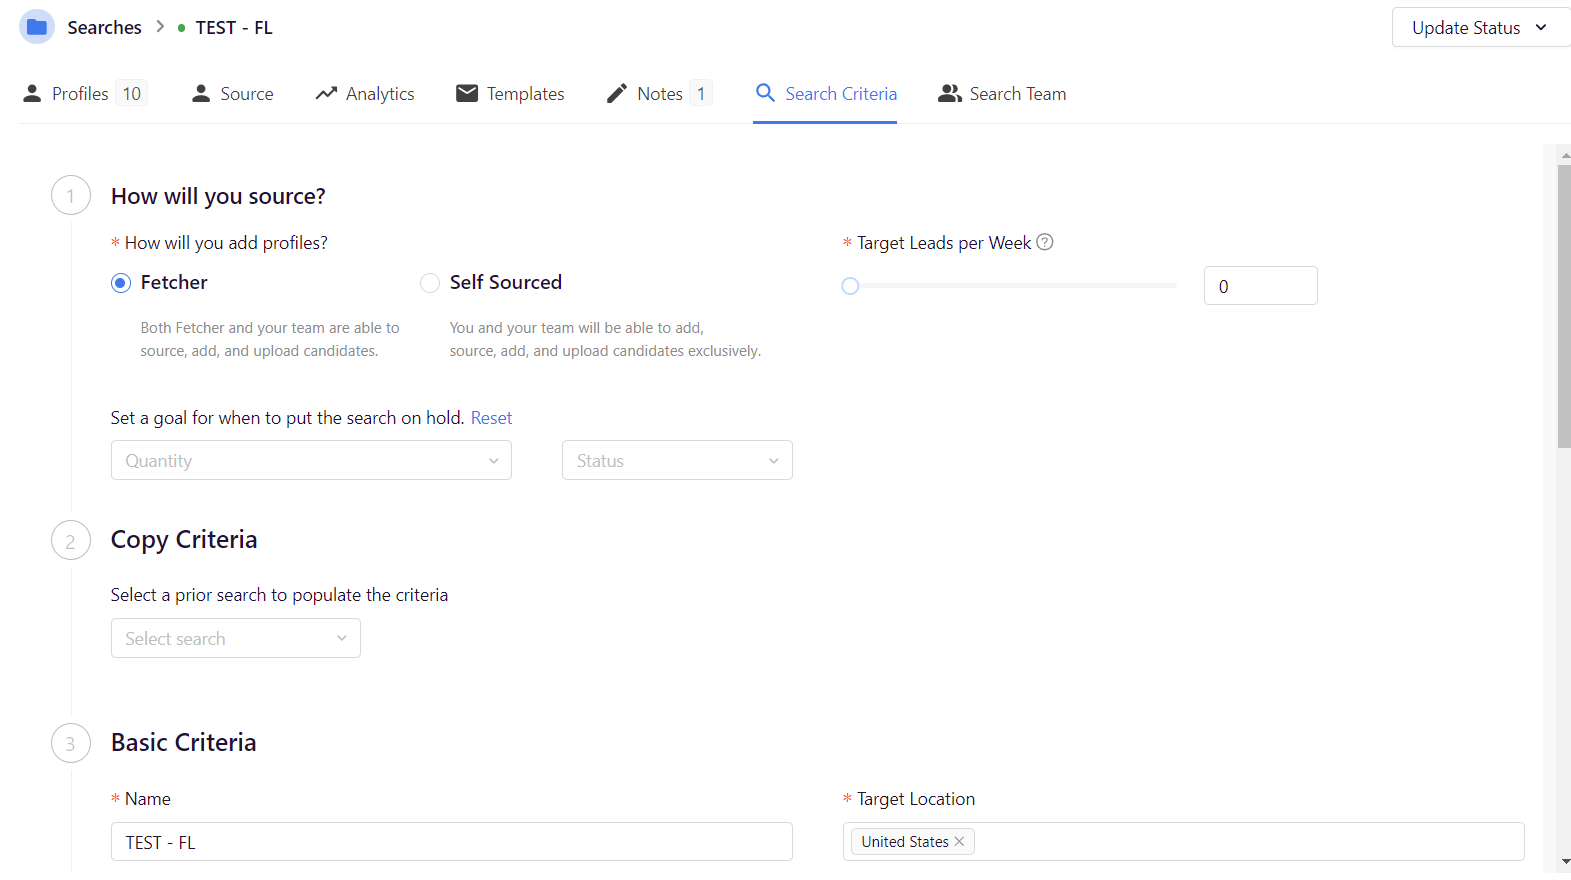This screenshot has height=880, width=1571.
Task: Click the envelope icon on Templates tab
Action: pos(467,93)
